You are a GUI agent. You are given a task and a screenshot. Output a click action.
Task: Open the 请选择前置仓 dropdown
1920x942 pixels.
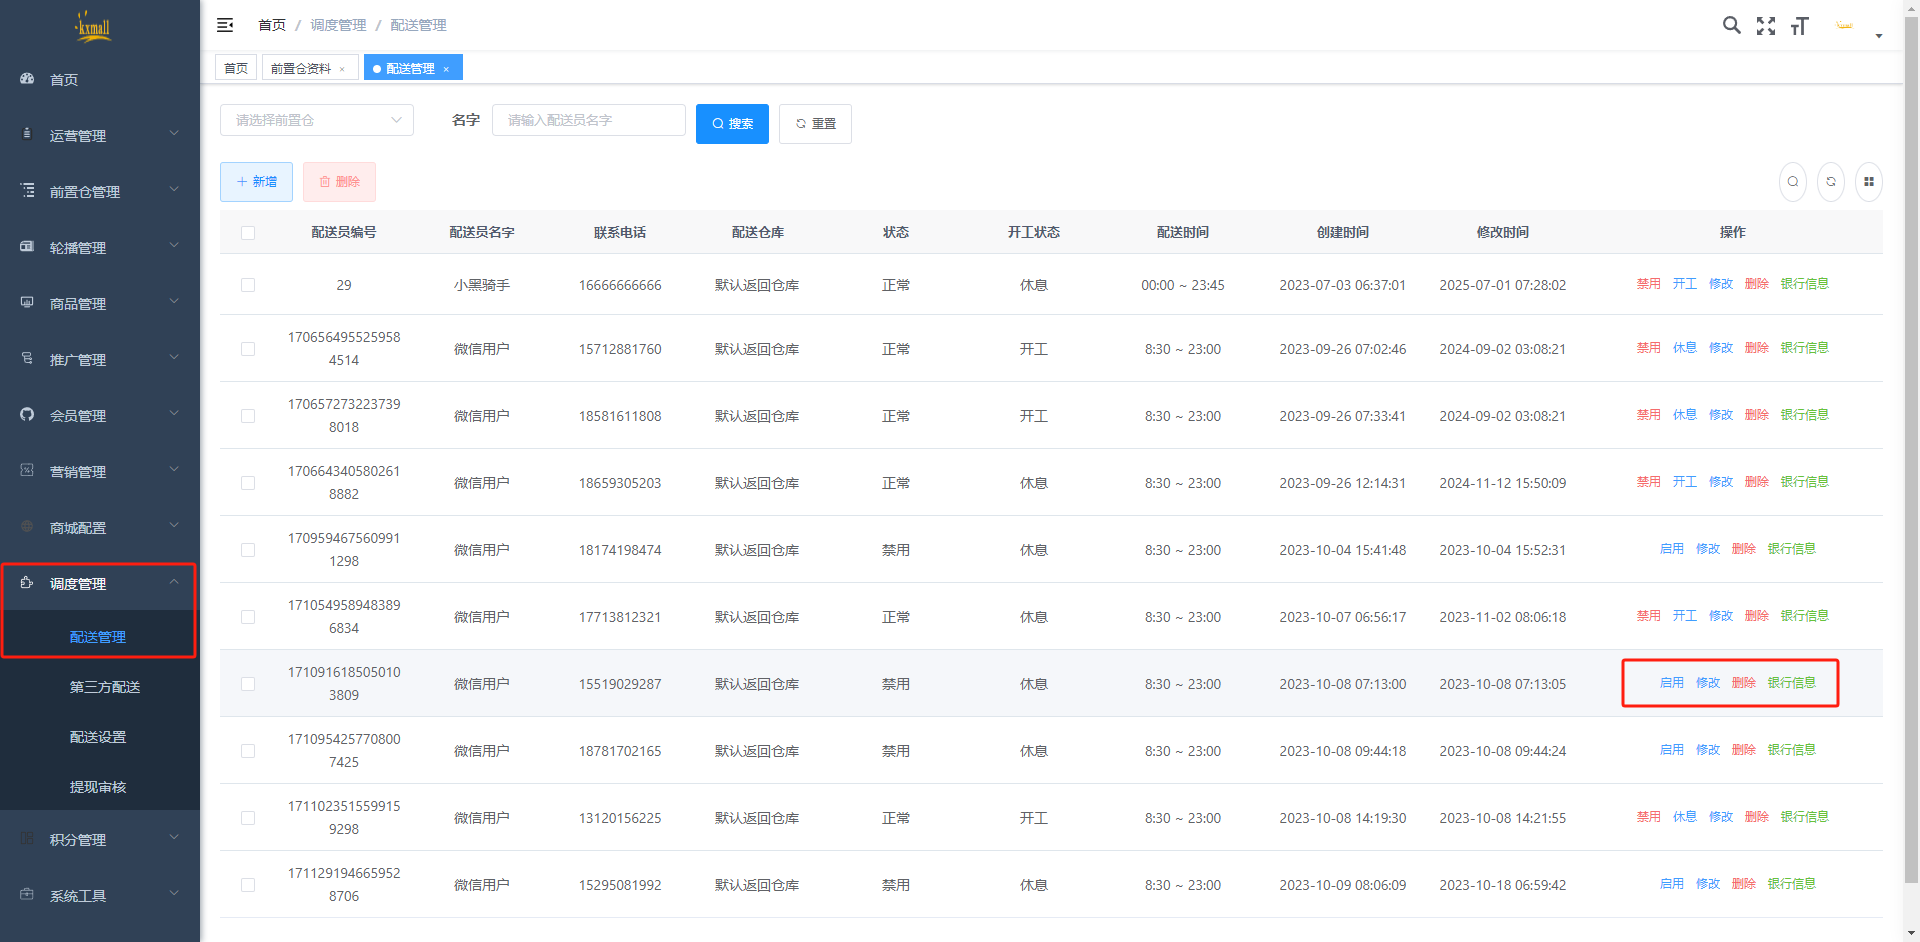(x=316, y=120)
